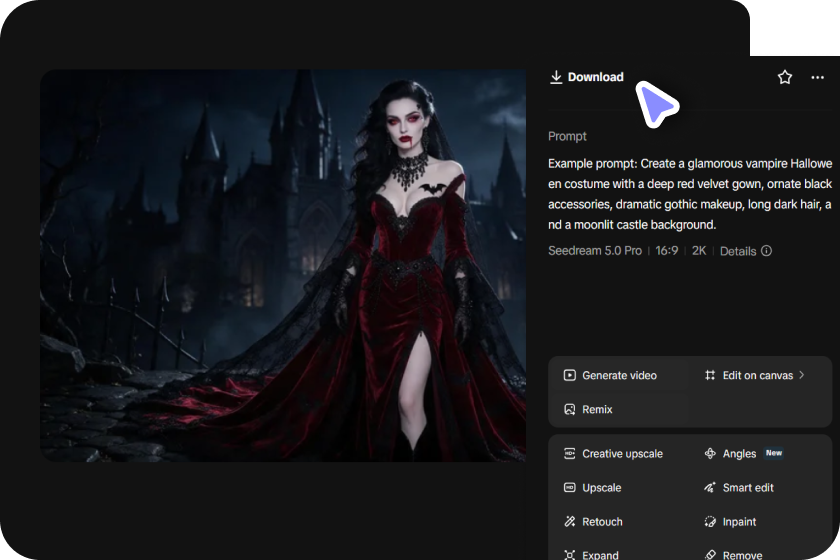Click the Expand frame icon
The image size is (840, 560).
pyautogui.click(x=569, y=555)
